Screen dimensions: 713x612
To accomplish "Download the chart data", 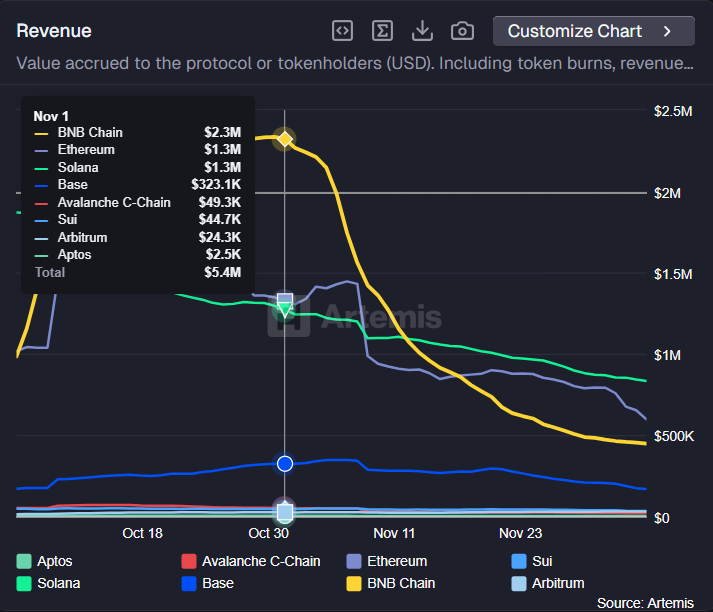I will [422, 31].
